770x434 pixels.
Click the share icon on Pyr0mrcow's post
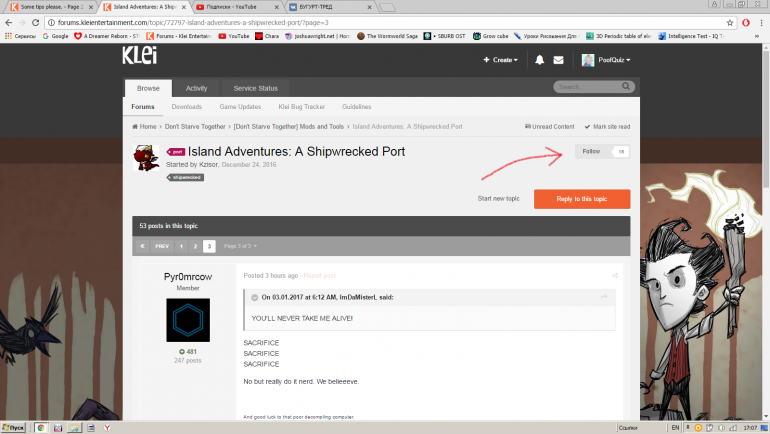(615, 275)
